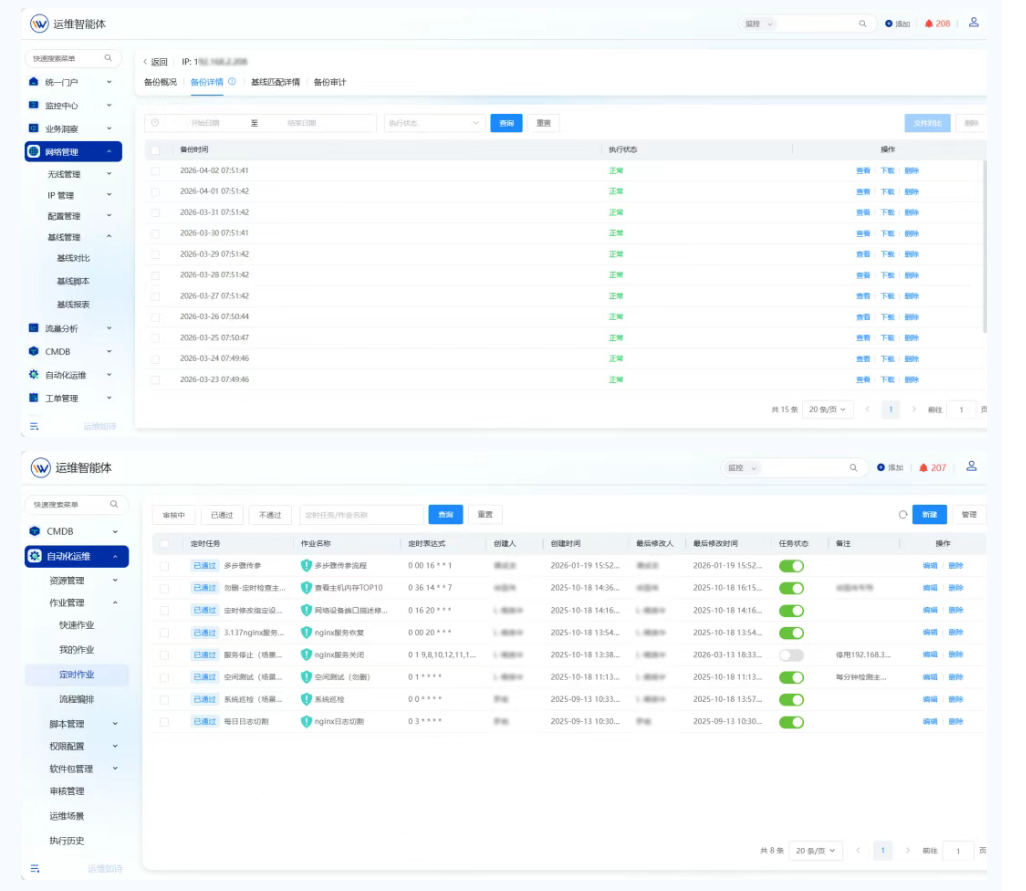Image resolution: width=1026 pixels, height=891 pixels.
Task: Switch to the 基线匹配详情 tab
Action: (x=275, y=82)
